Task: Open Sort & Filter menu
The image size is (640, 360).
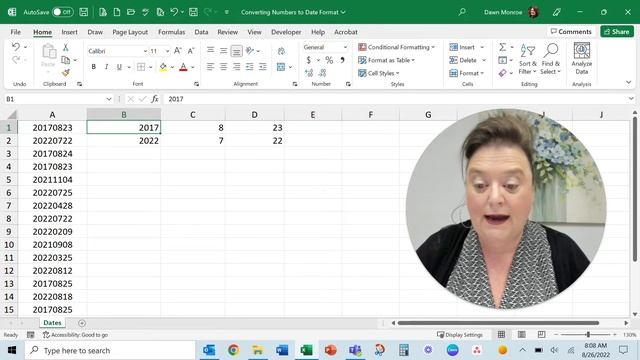Action: (528, 60)
